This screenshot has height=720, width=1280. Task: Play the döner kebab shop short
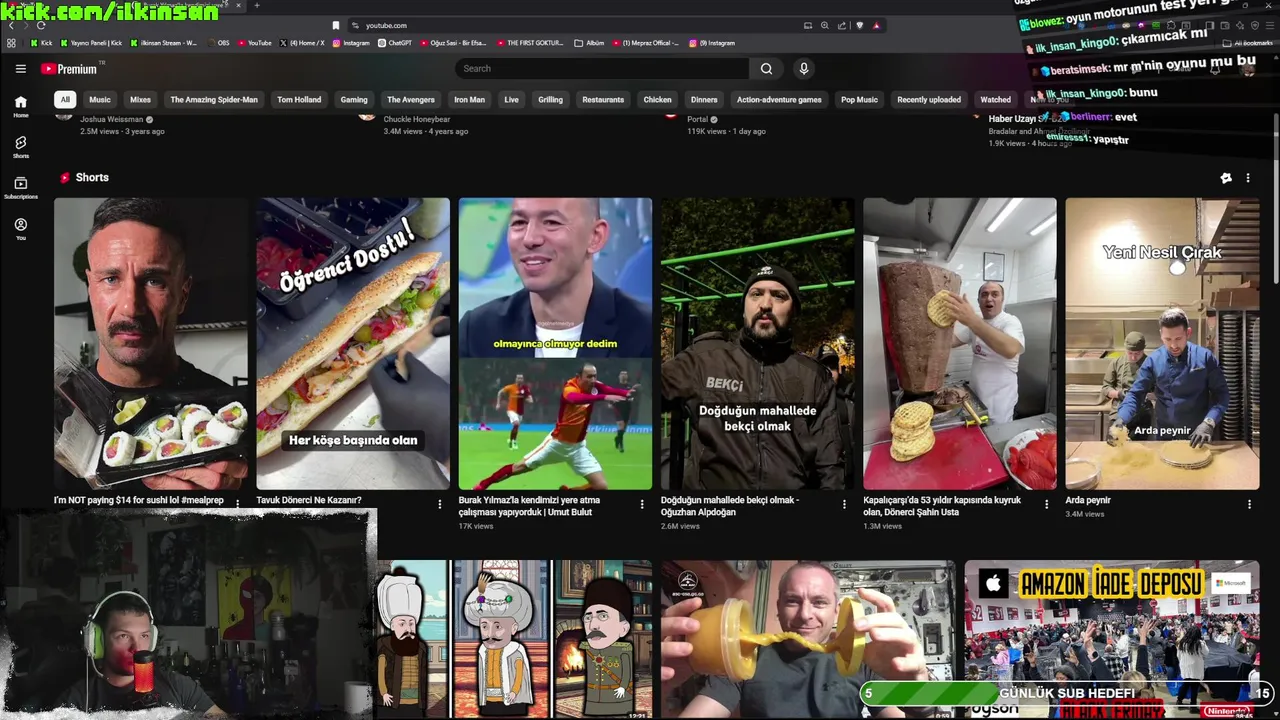(x=960, y=344)
